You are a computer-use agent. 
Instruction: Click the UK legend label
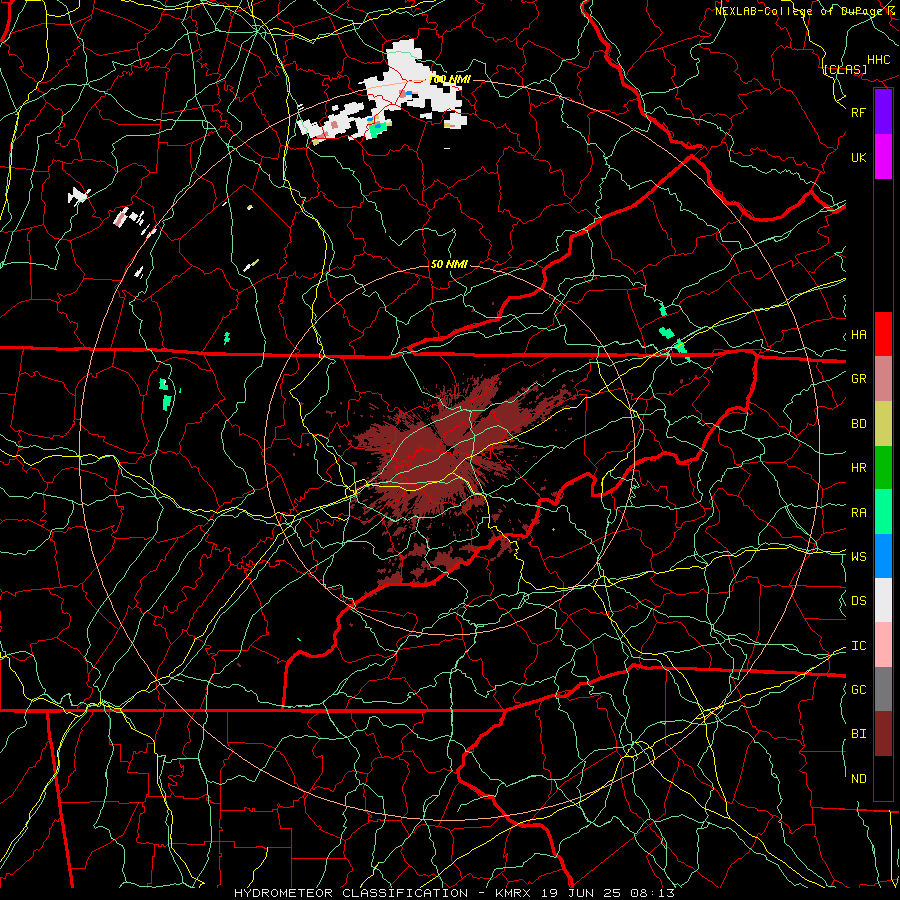click(858, 157)
